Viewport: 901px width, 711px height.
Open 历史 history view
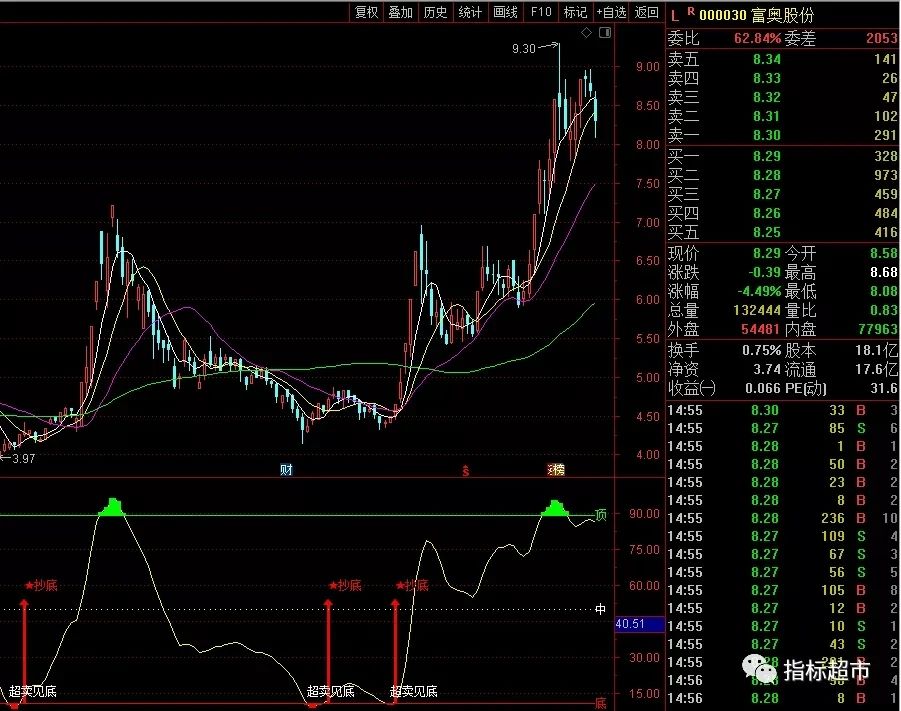click(435, 12)
